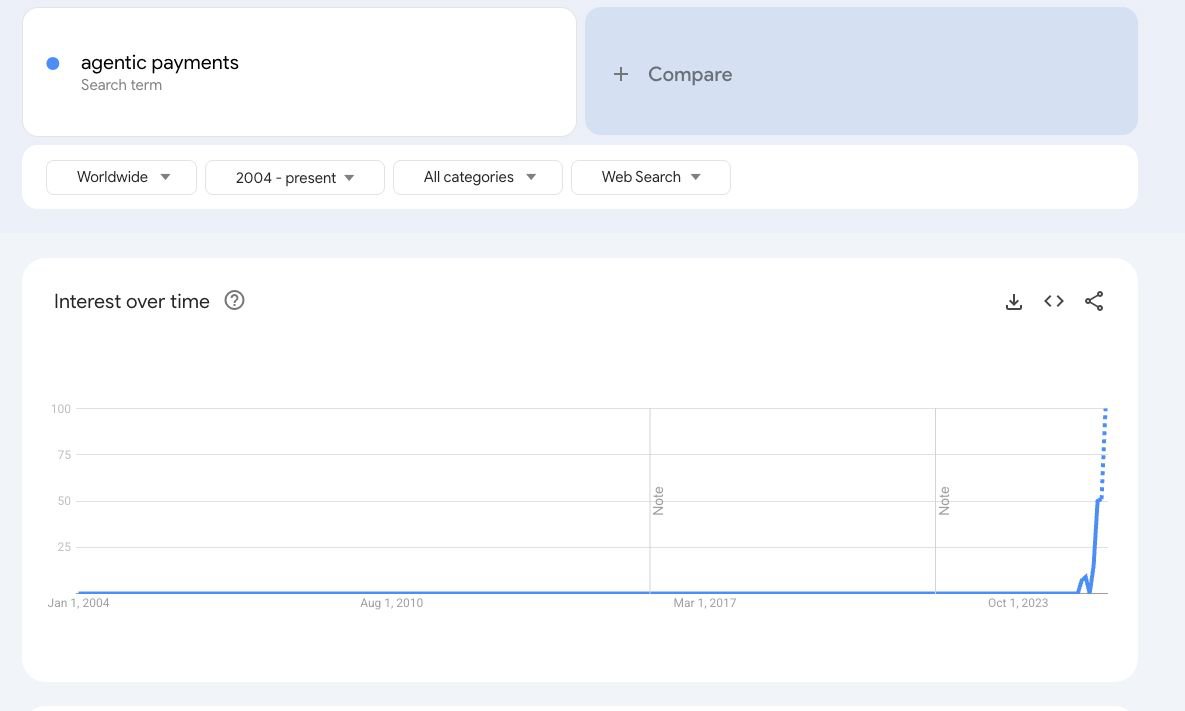
Task: Click the Note marker near Mar 2017
Action: point(658,501)
